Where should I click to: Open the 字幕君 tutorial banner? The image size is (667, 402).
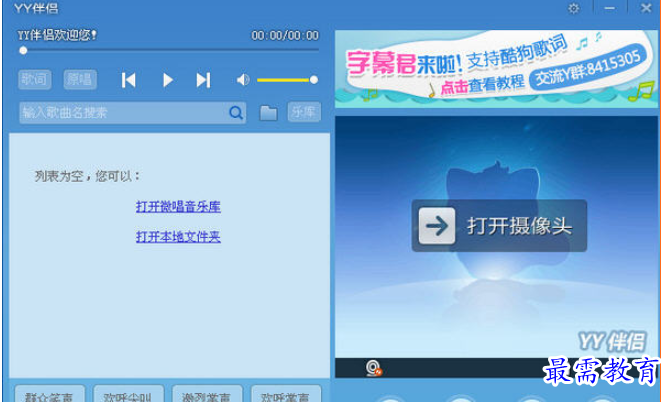pyautogui.click(x=496, y=68)
